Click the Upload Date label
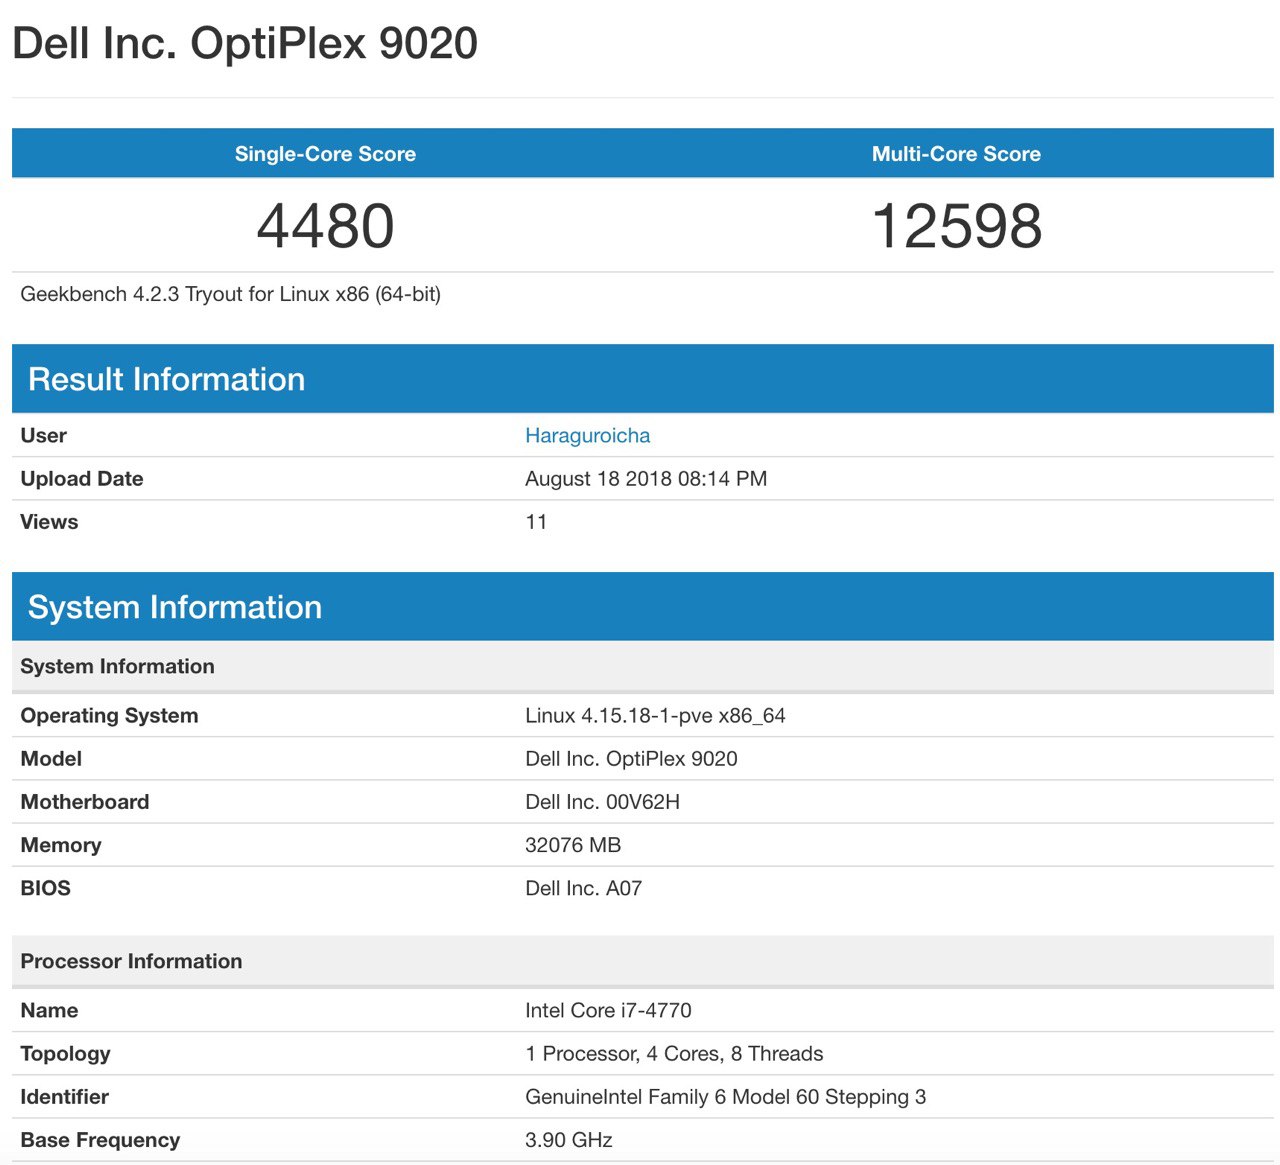 pyautogui.click(x=82, y=479)
